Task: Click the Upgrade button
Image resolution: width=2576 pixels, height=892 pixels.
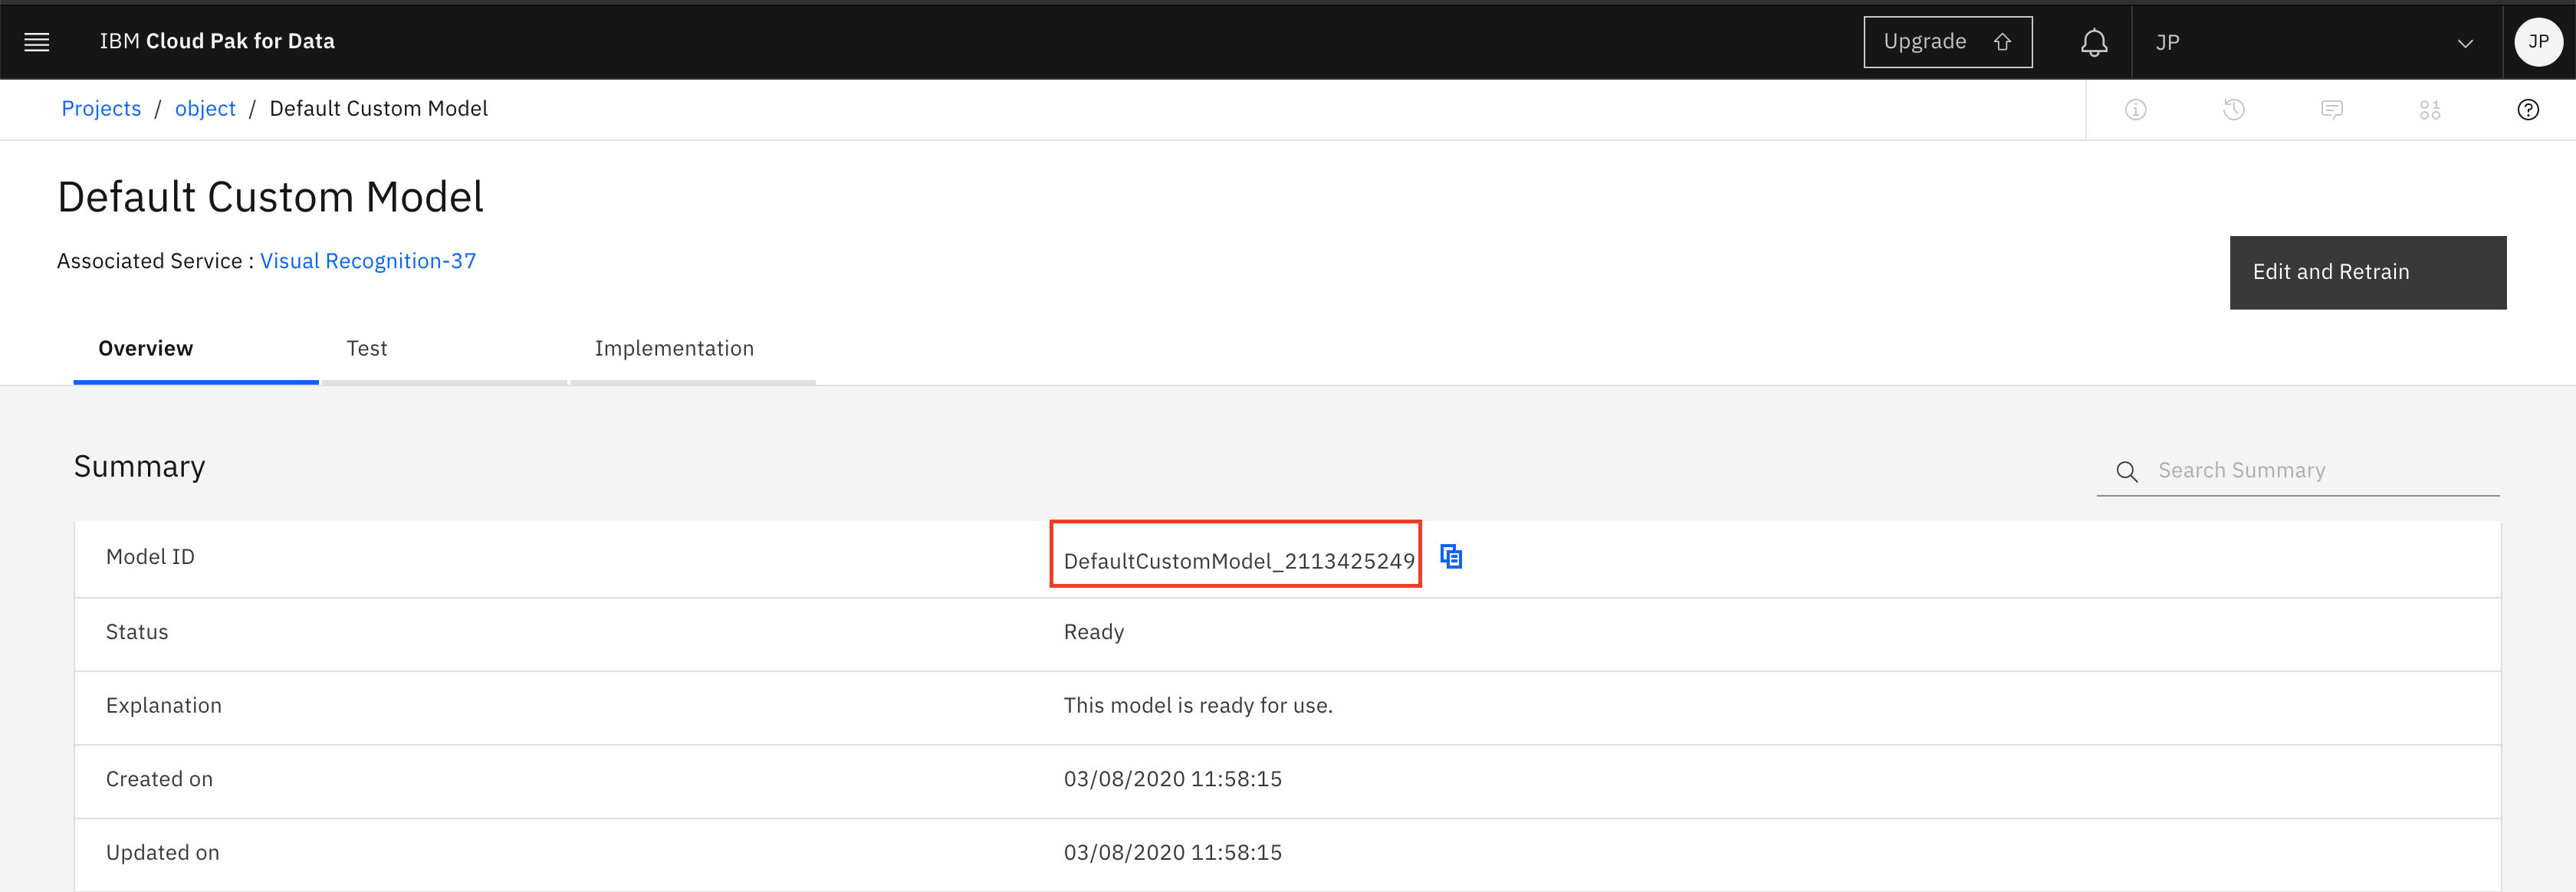Action: pos(1946,42)
